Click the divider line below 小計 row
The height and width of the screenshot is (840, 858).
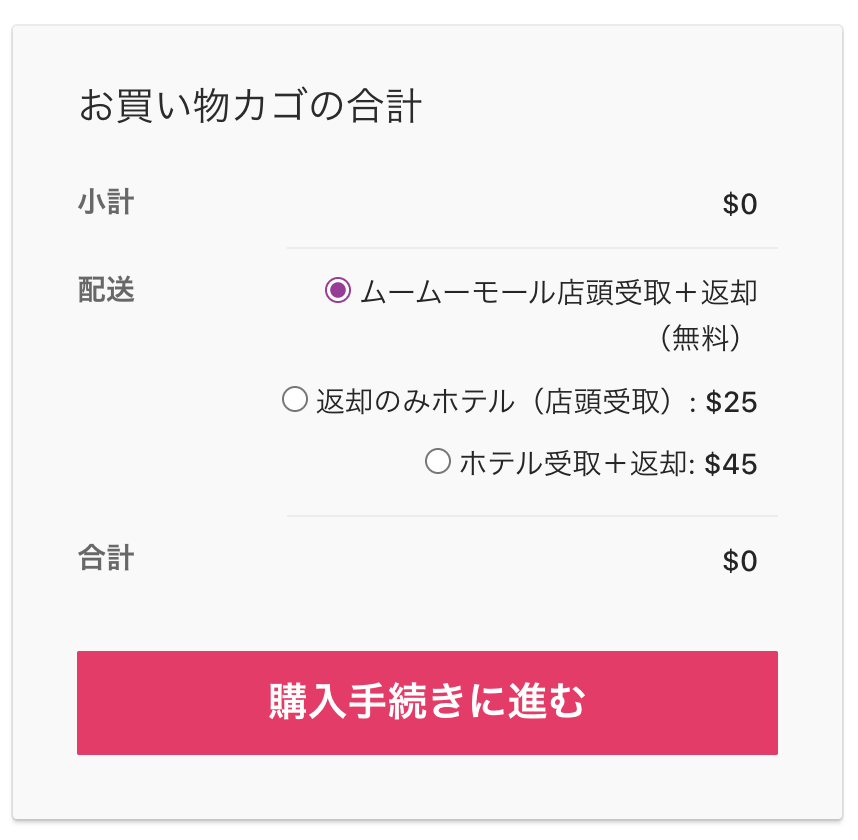click(532, 247)
